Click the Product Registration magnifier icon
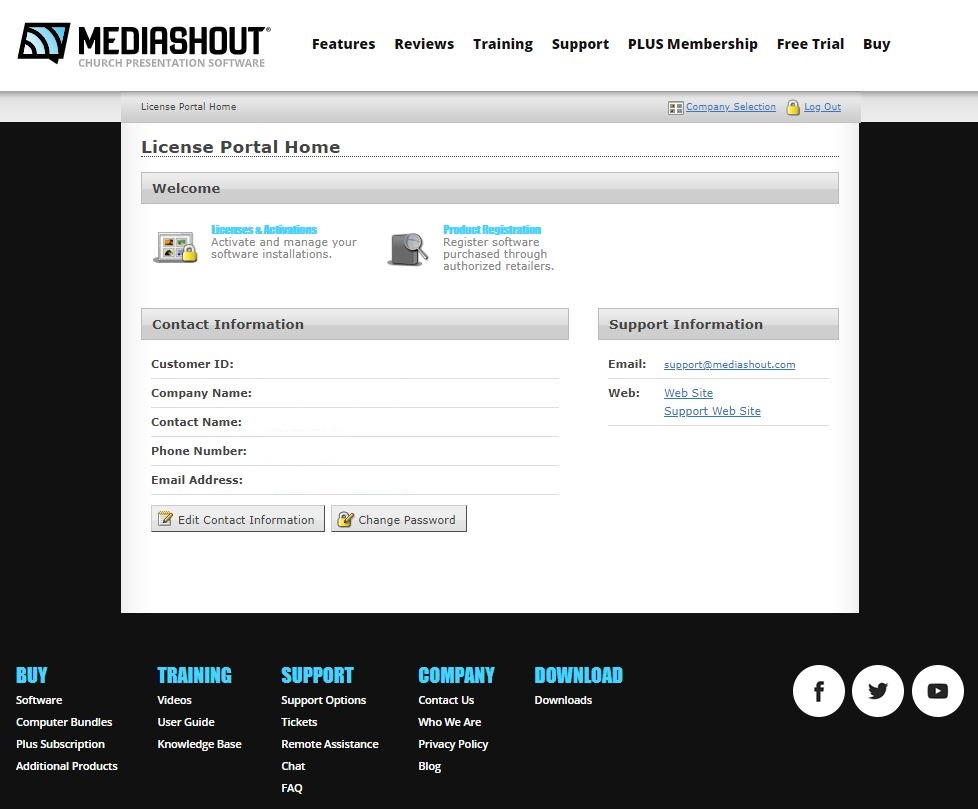Image resolution: width=978 pixels, height=809 pixels. click(409, 249)
